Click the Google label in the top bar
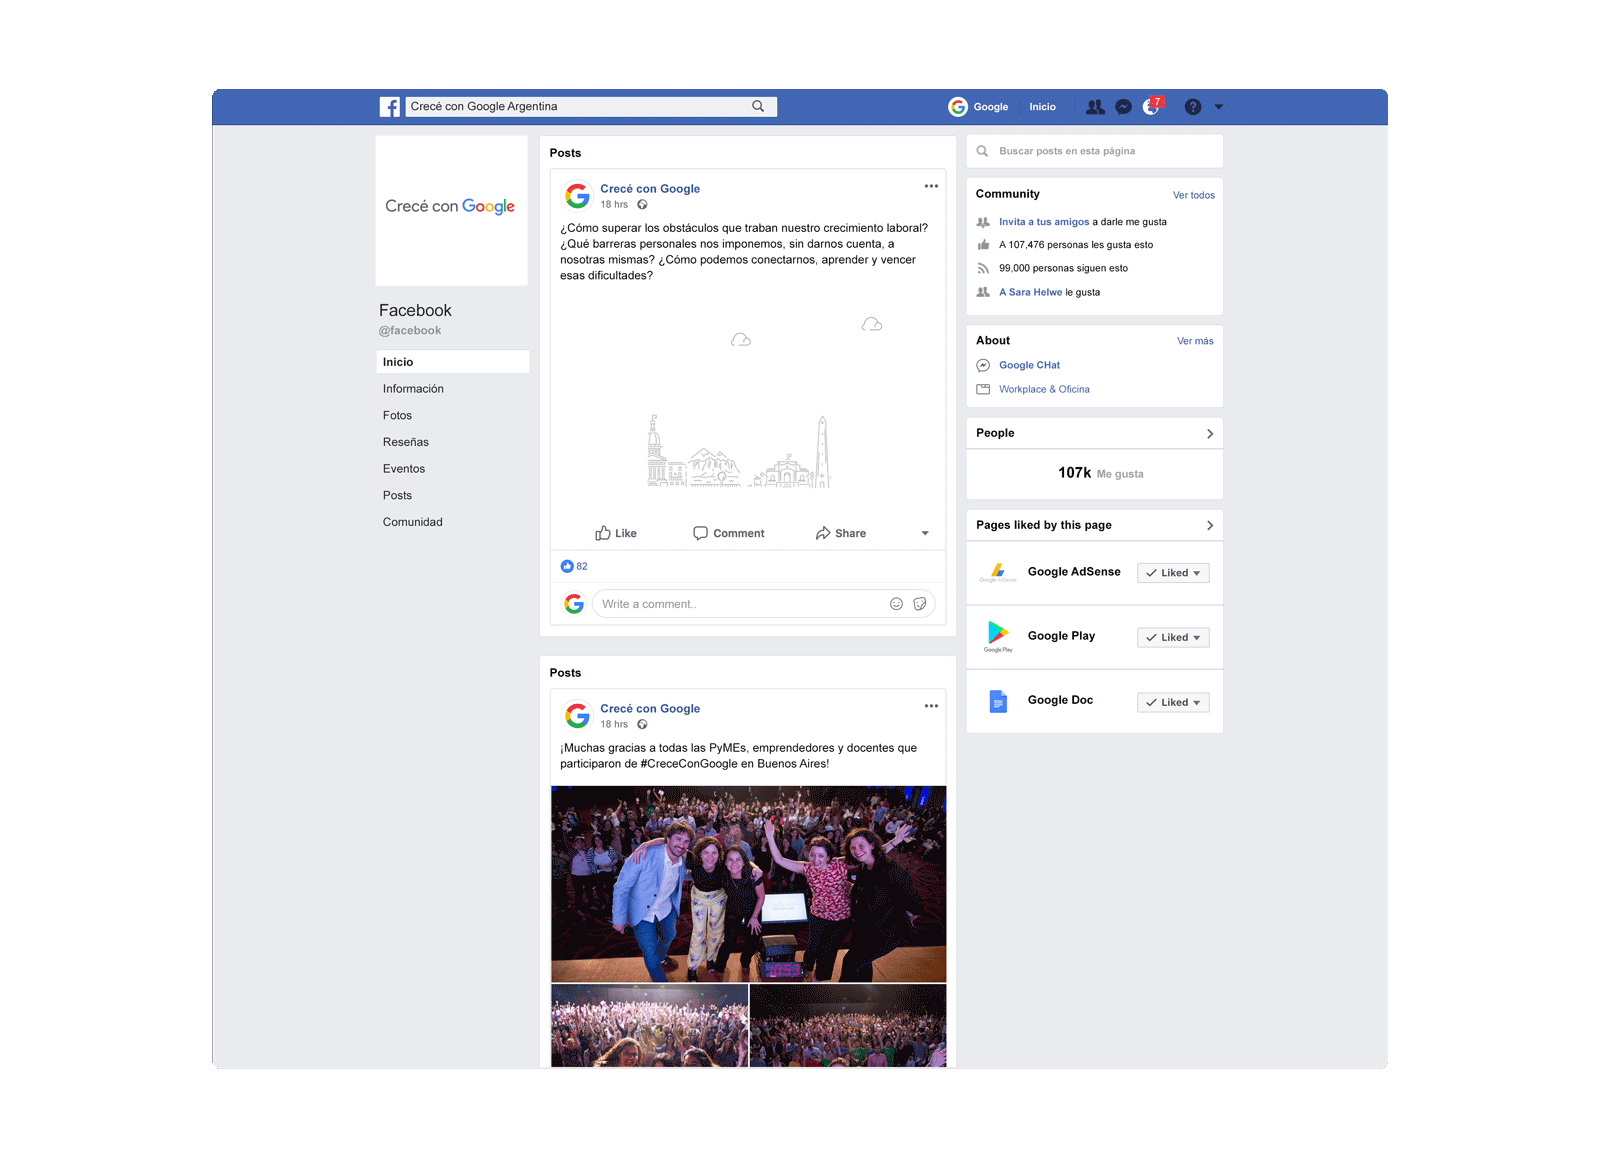The image size is (1600, 1158). pyautogui.click(x=990, y=107)
